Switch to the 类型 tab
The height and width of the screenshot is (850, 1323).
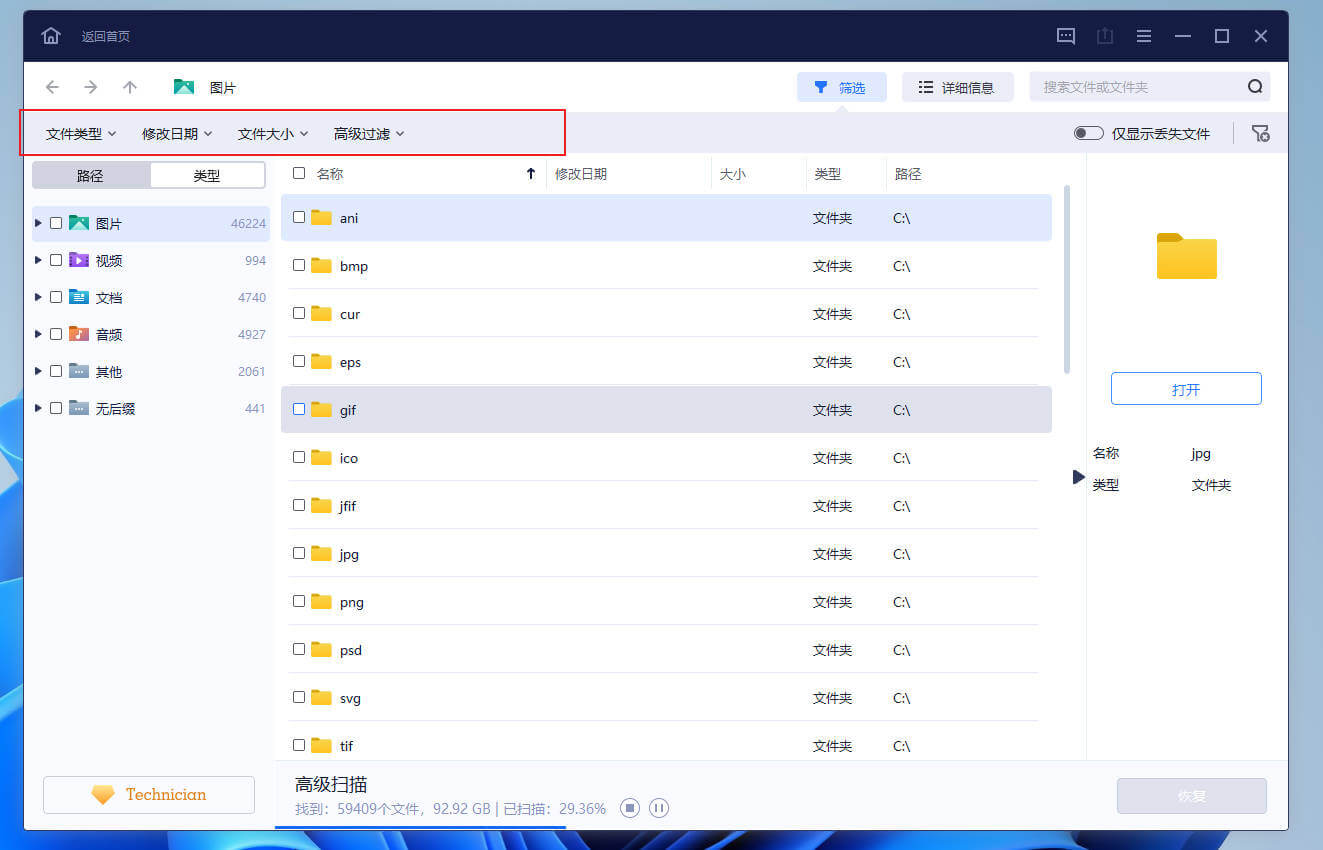(207, 174)
